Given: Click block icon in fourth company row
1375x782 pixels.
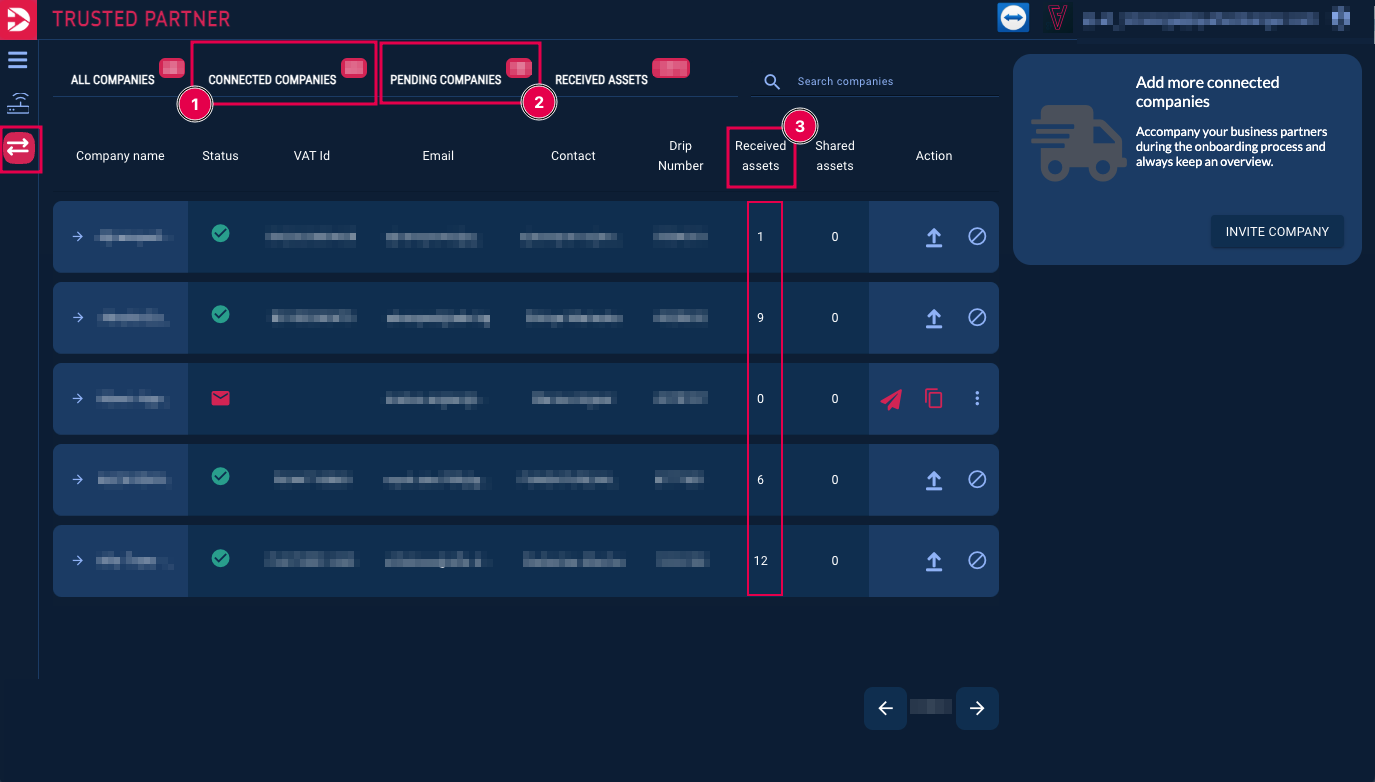Looking at the screenshot, I should tap(977, 480).
